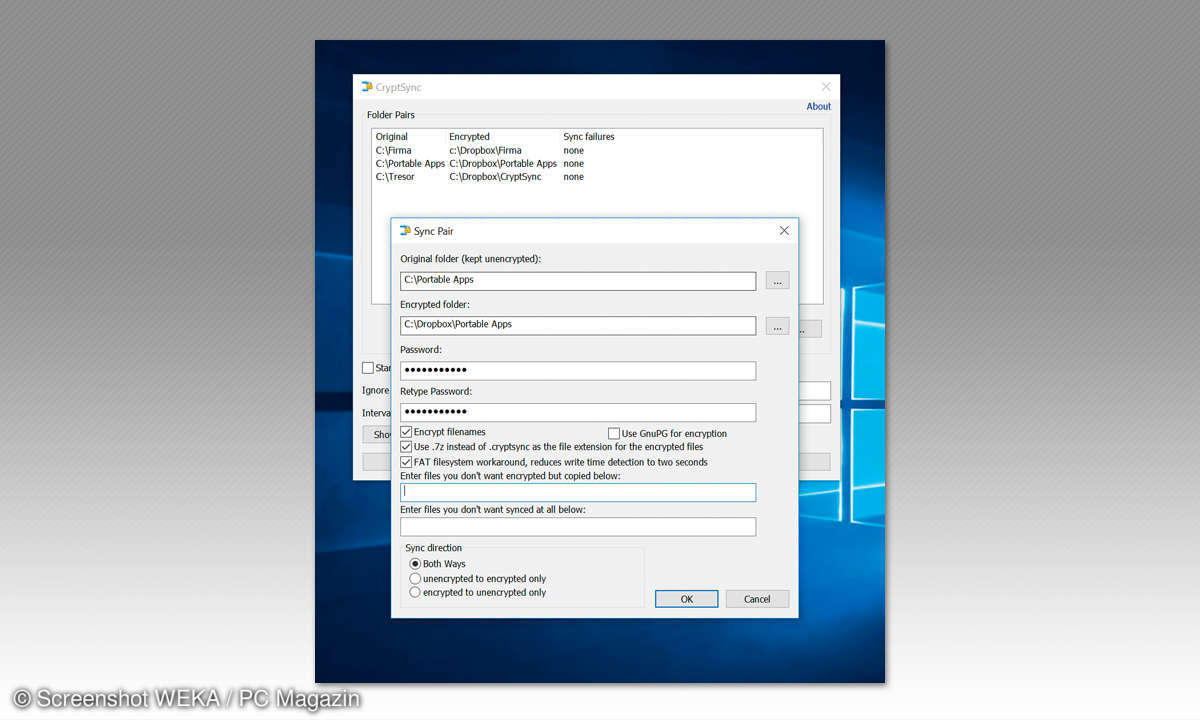Open the About link
Screen dimensions: 1200x720
click(819, 106)
